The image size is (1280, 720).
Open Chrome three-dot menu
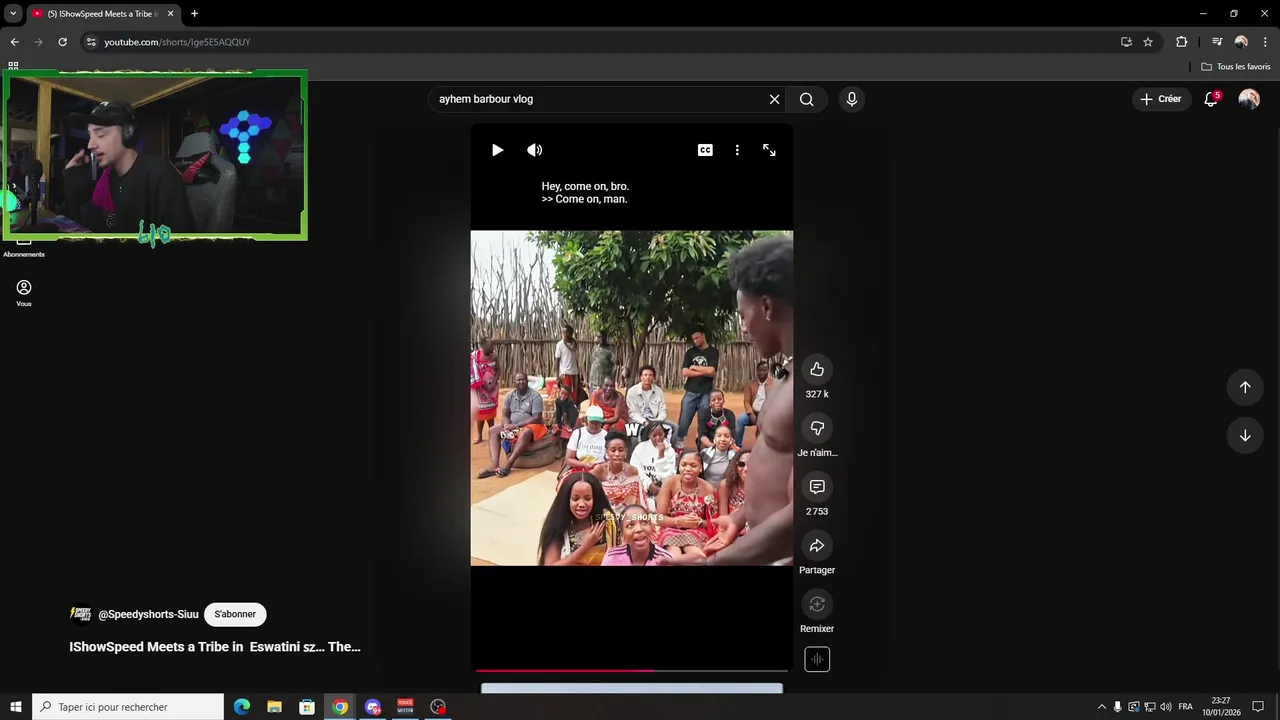pos(1265,42)
